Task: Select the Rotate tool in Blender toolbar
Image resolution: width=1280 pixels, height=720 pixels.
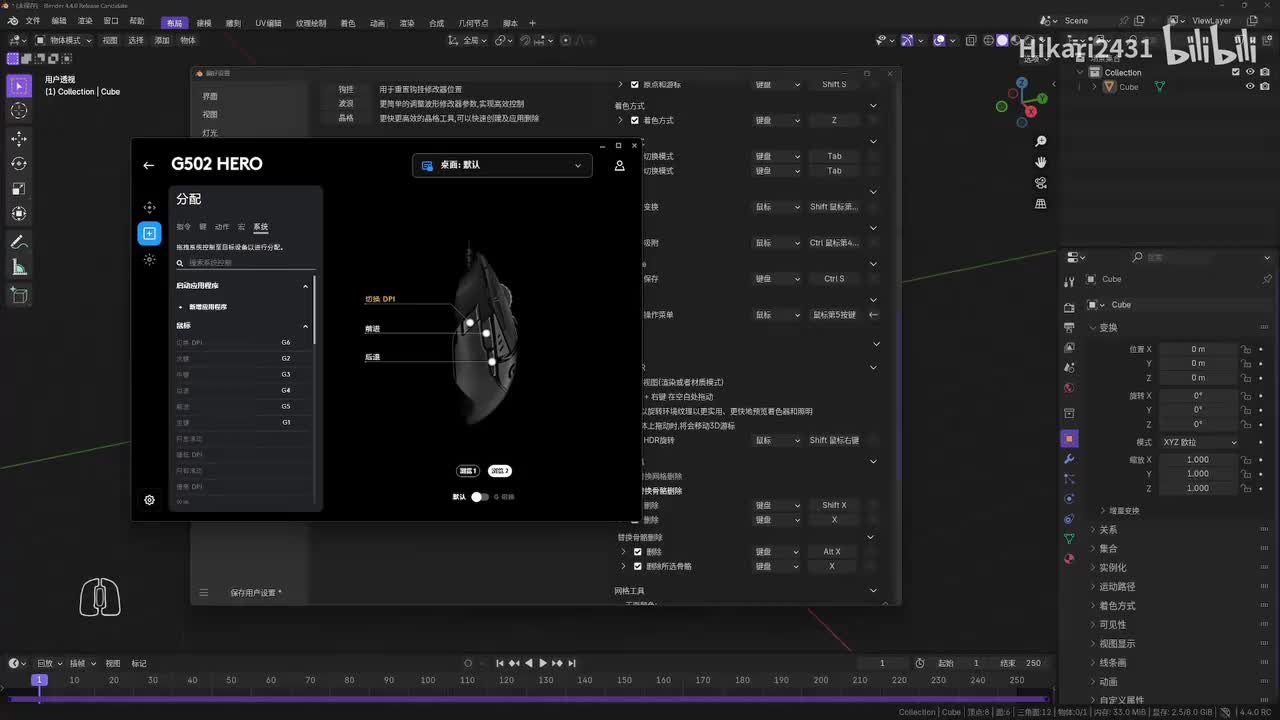Action: coord(19,163)
